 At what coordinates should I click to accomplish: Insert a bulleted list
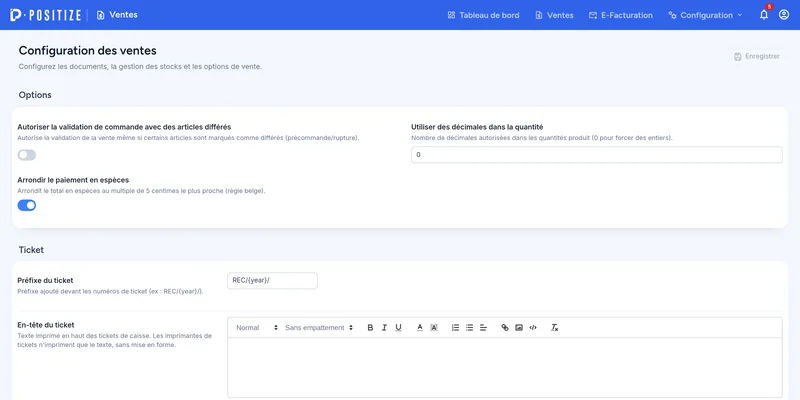click(x=469, y=328)
